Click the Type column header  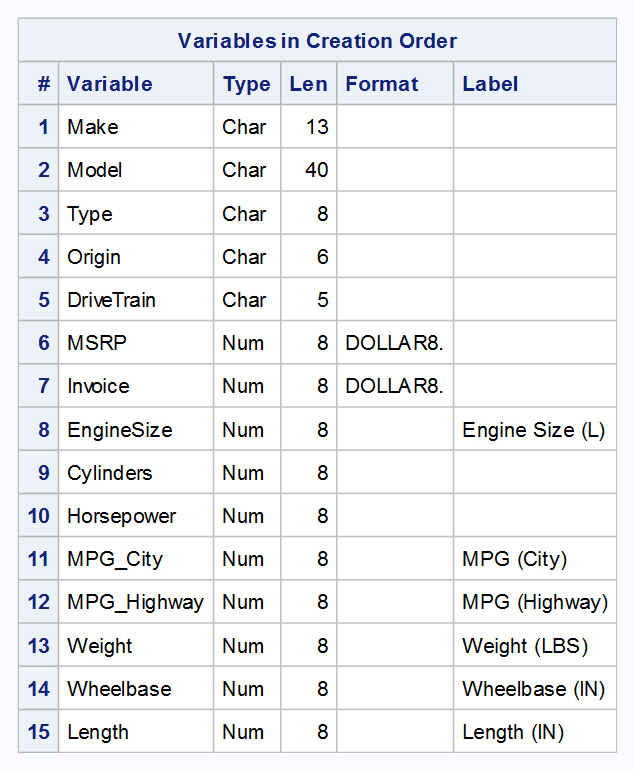[246, 84]
